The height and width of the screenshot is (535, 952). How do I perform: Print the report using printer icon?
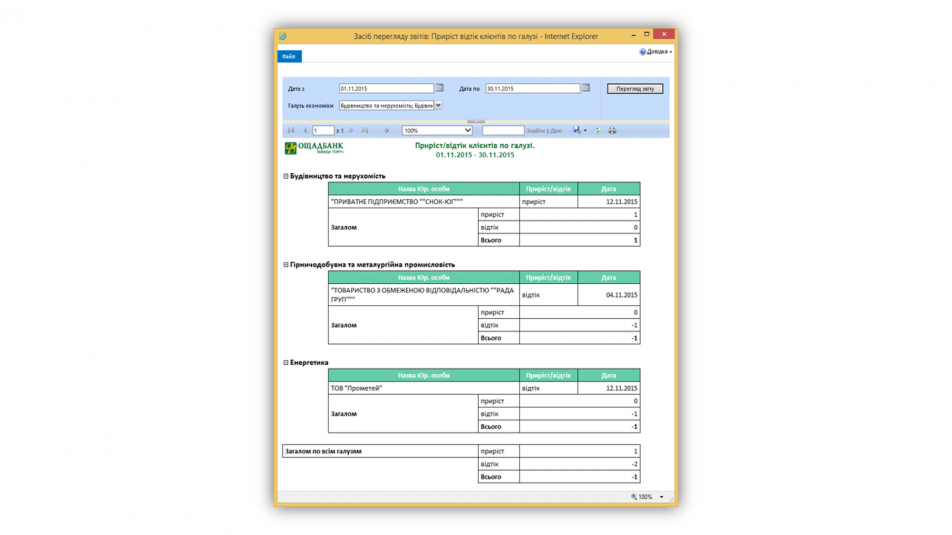pyautogui.click(x=612, y=131)
